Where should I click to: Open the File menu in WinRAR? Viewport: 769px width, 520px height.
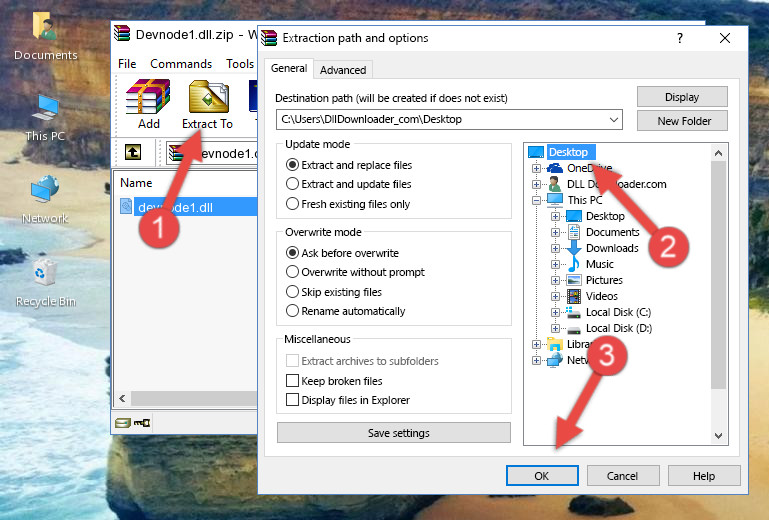[127, 64]
